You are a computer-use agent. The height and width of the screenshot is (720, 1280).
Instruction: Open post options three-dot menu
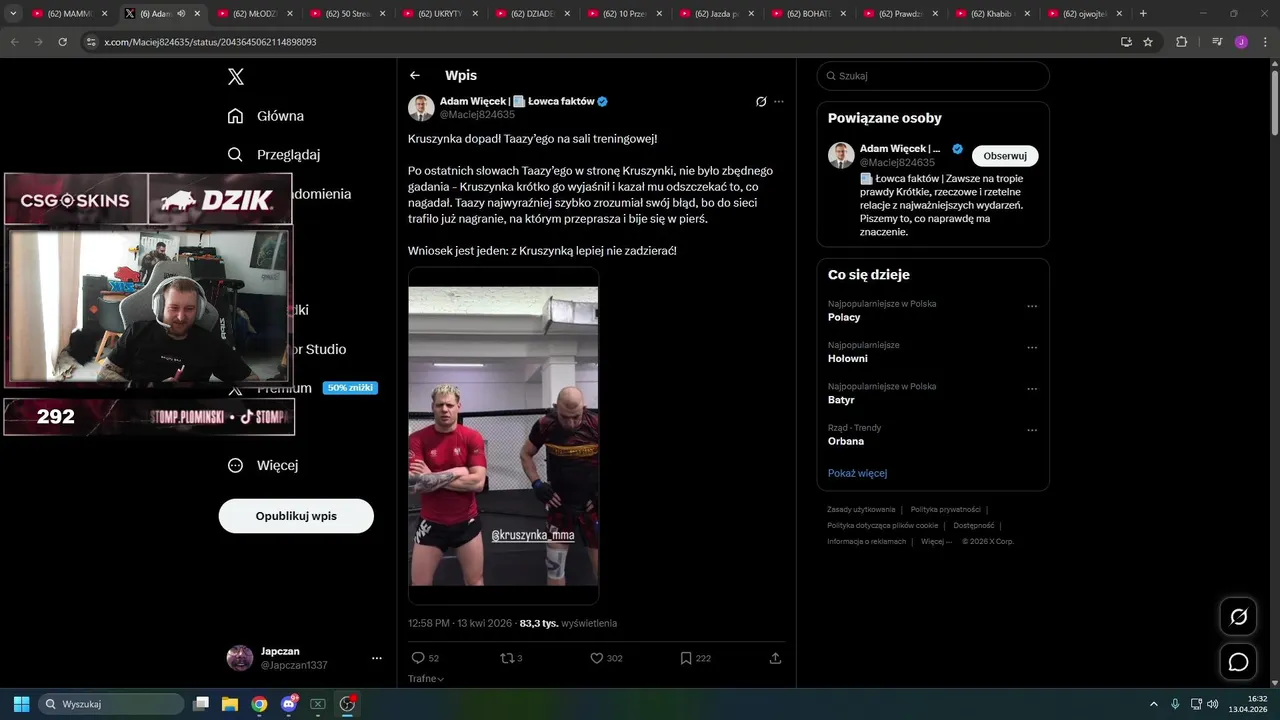pos(779,102)
